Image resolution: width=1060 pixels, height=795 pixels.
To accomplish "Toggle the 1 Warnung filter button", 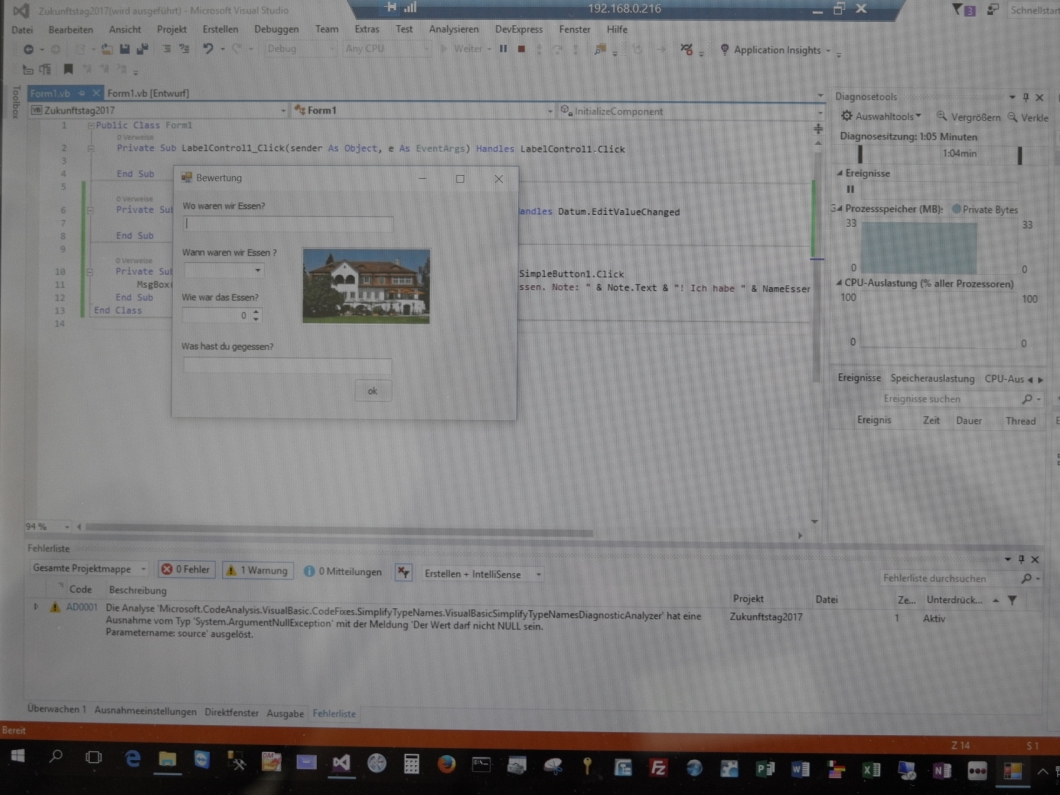I will tap(257, 571).
